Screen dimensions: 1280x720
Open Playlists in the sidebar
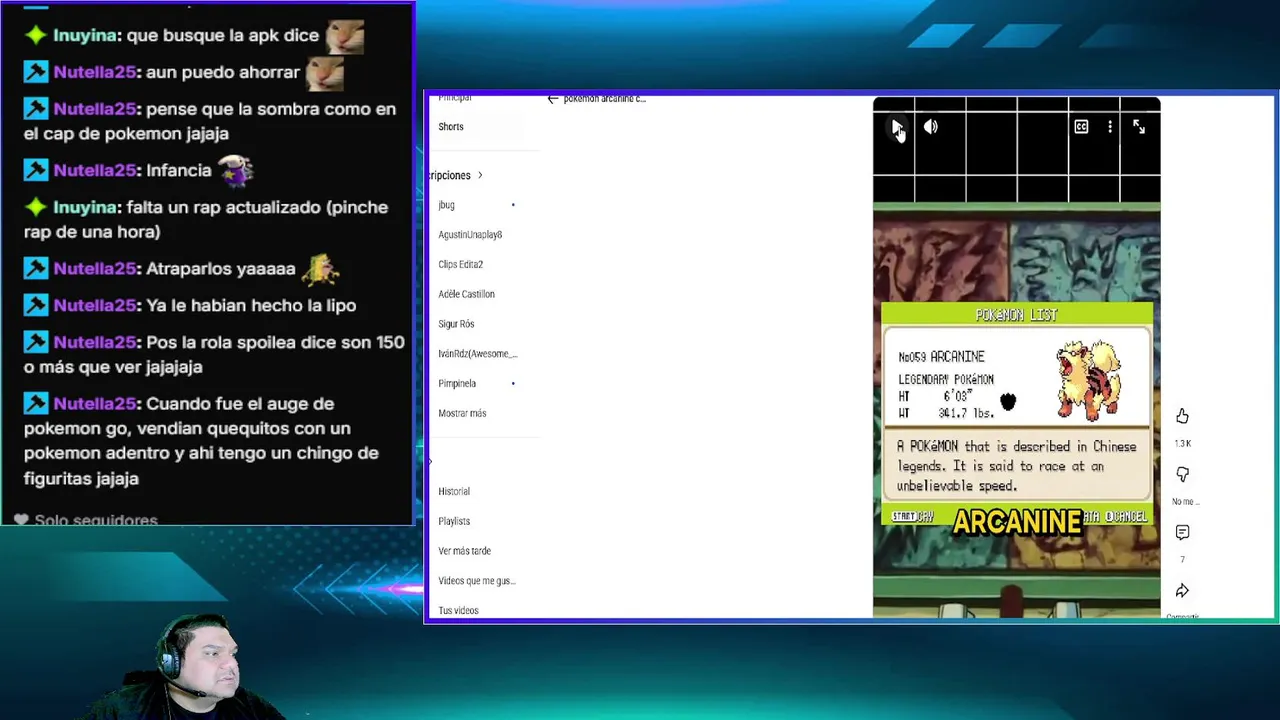point(454,522)
